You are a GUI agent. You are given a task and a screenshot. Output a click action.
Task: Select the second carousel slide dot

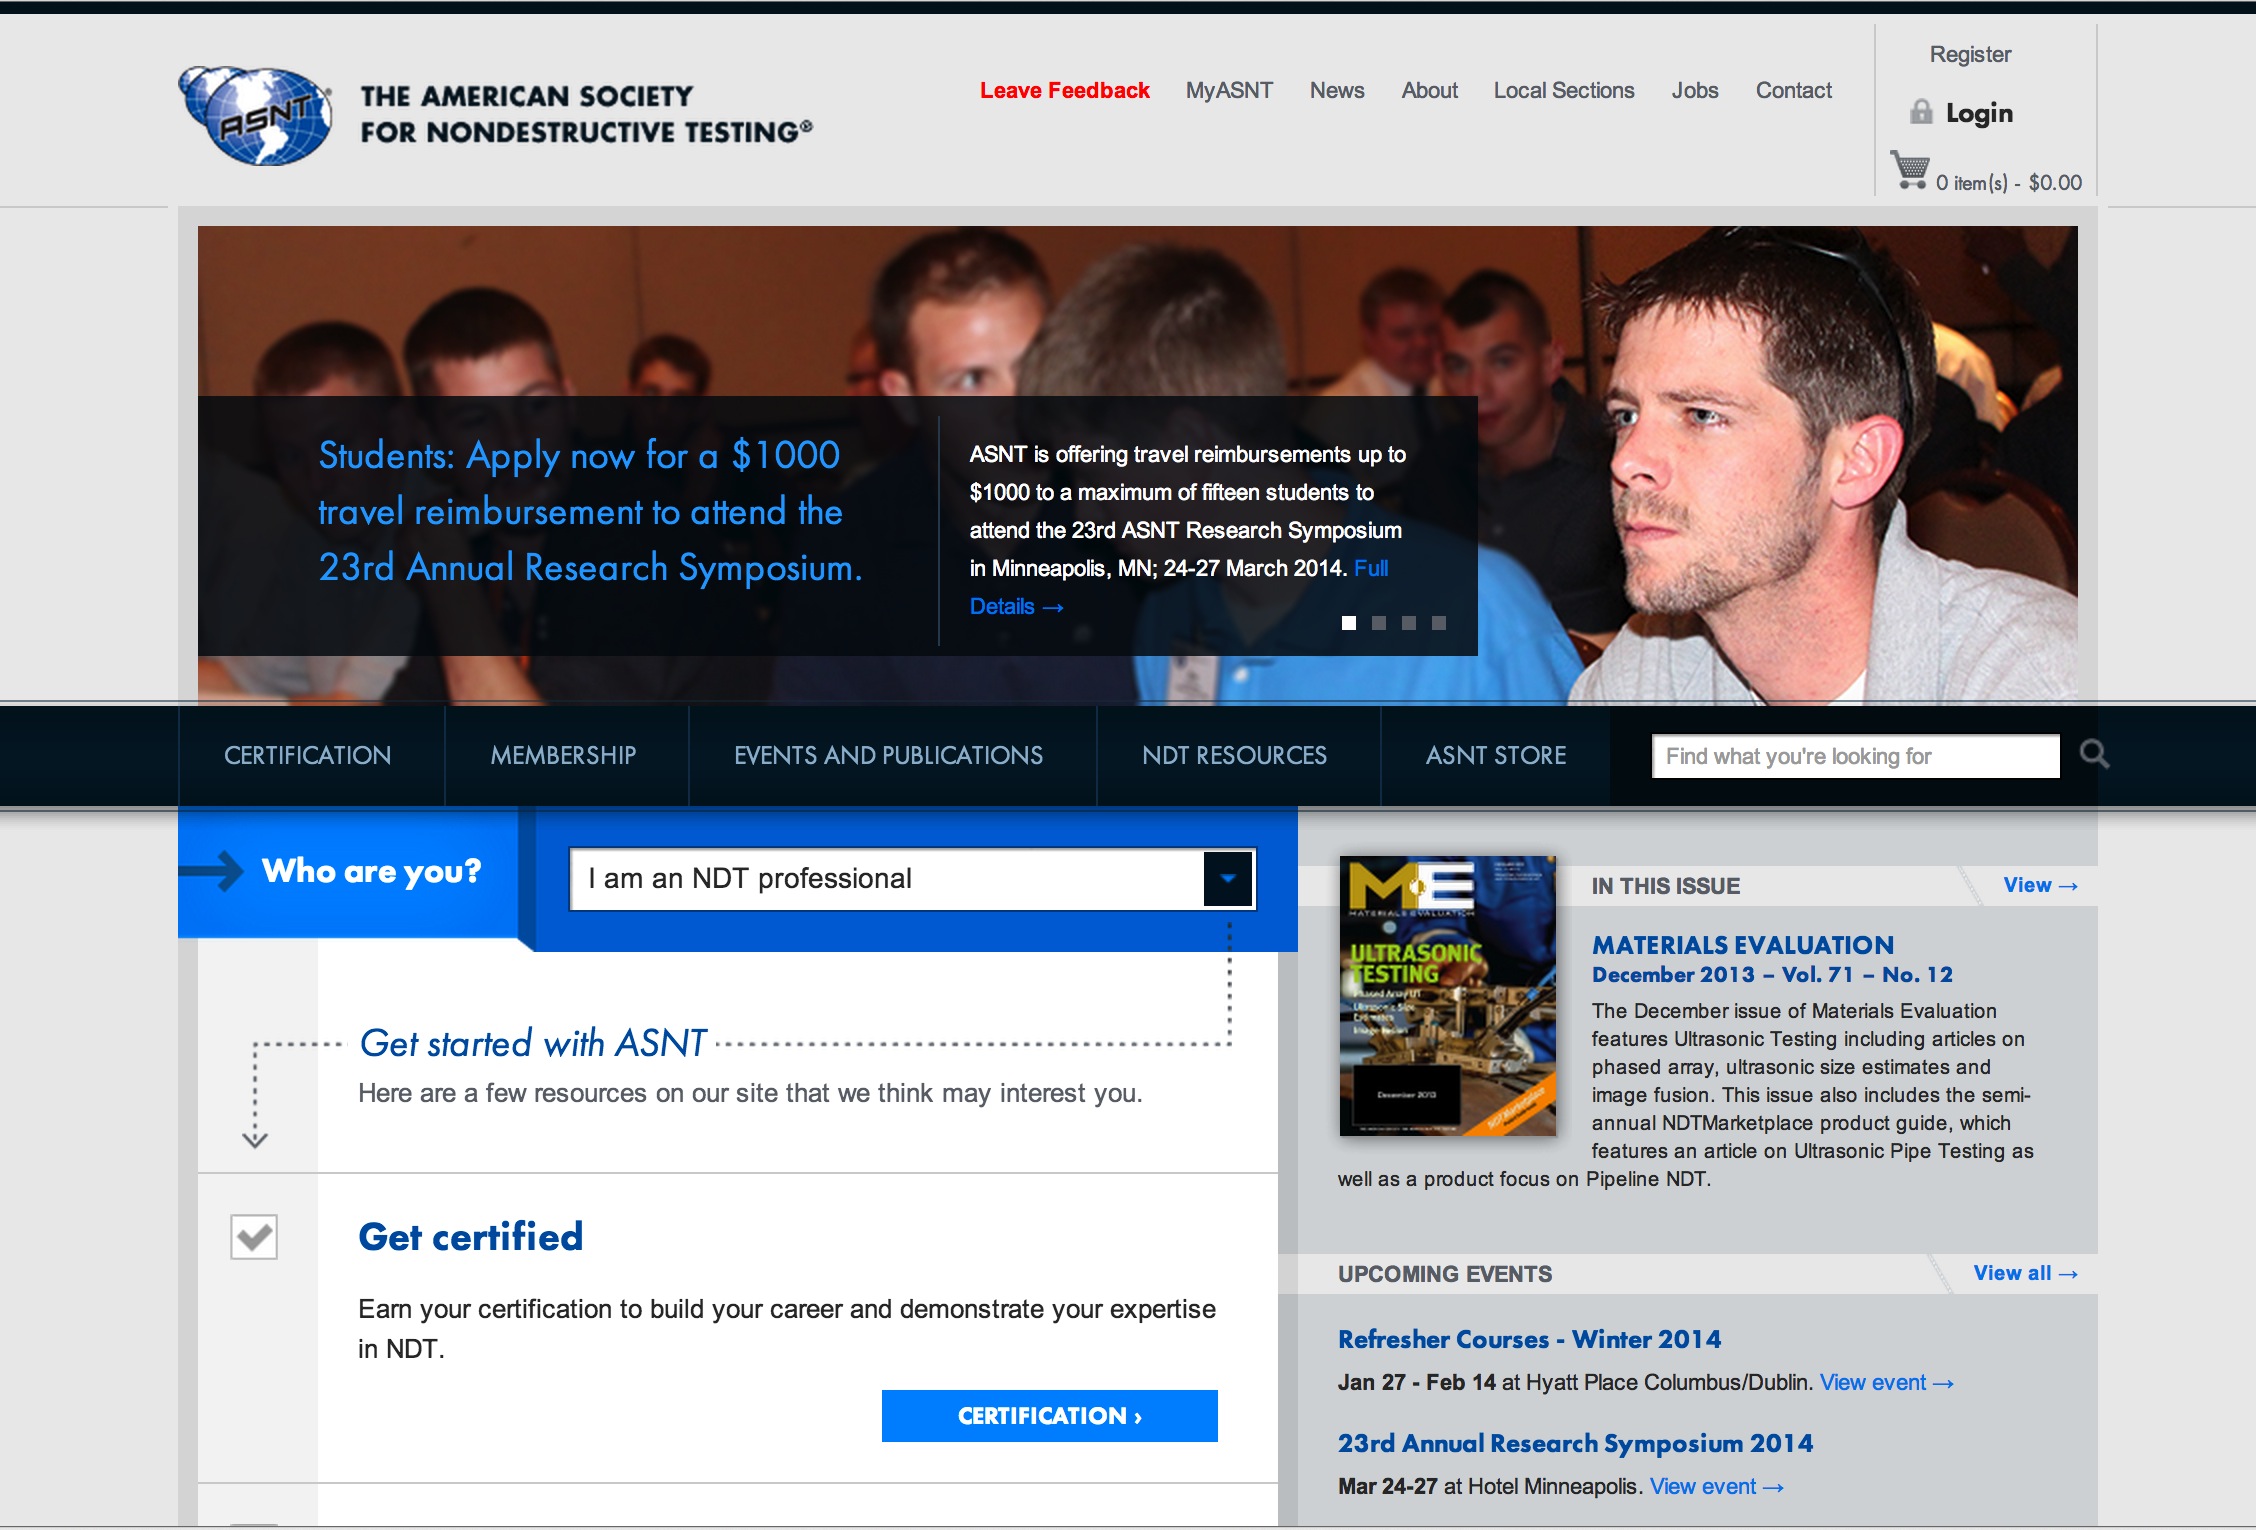(x=1379, y=623)
